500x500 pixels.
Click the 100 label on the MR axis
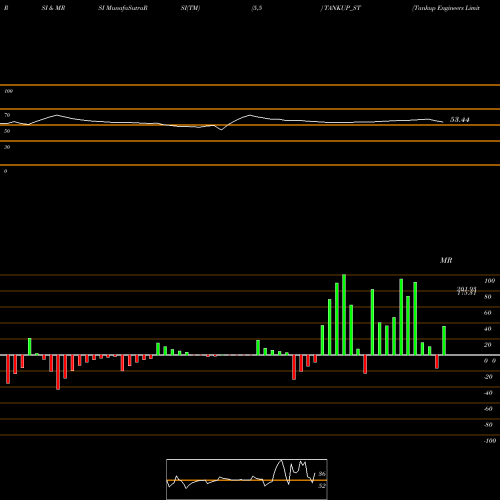489,281
